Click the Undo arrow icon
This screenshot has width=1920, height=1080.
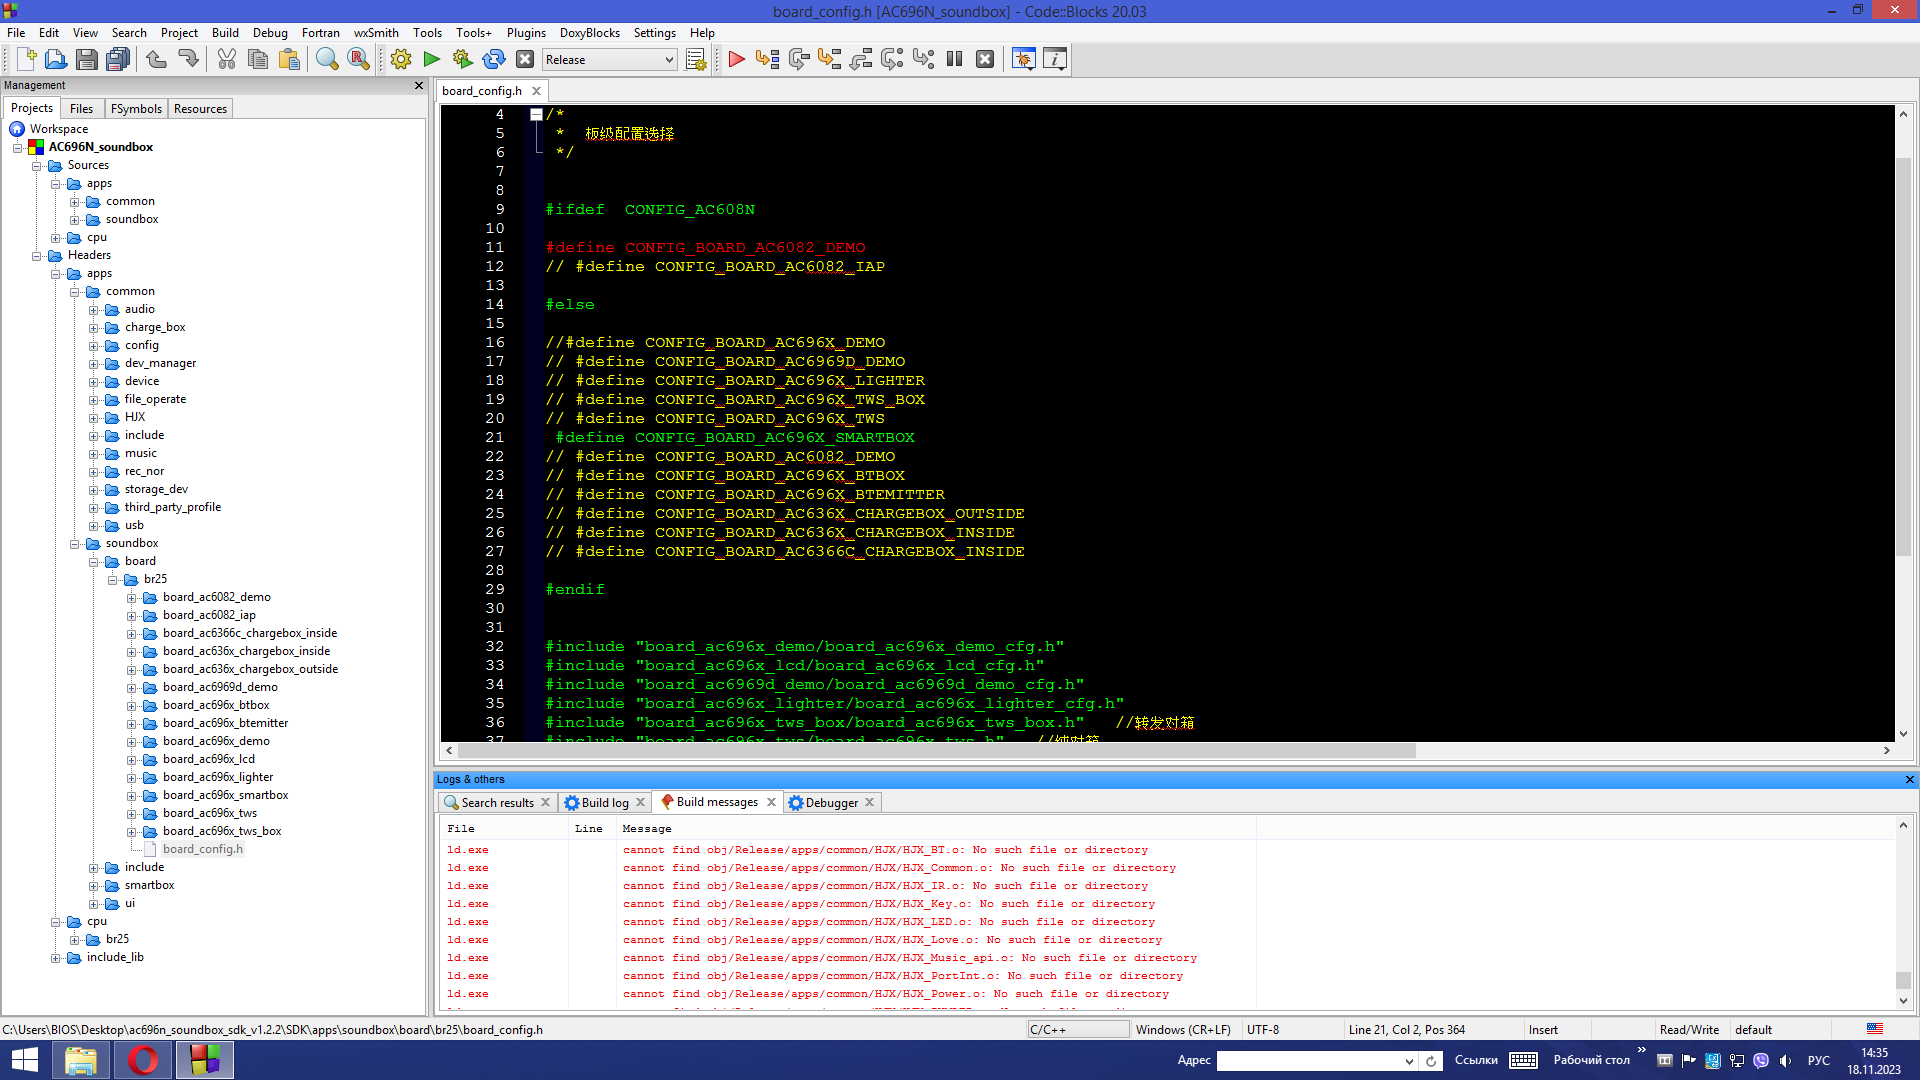coord(157,59)
